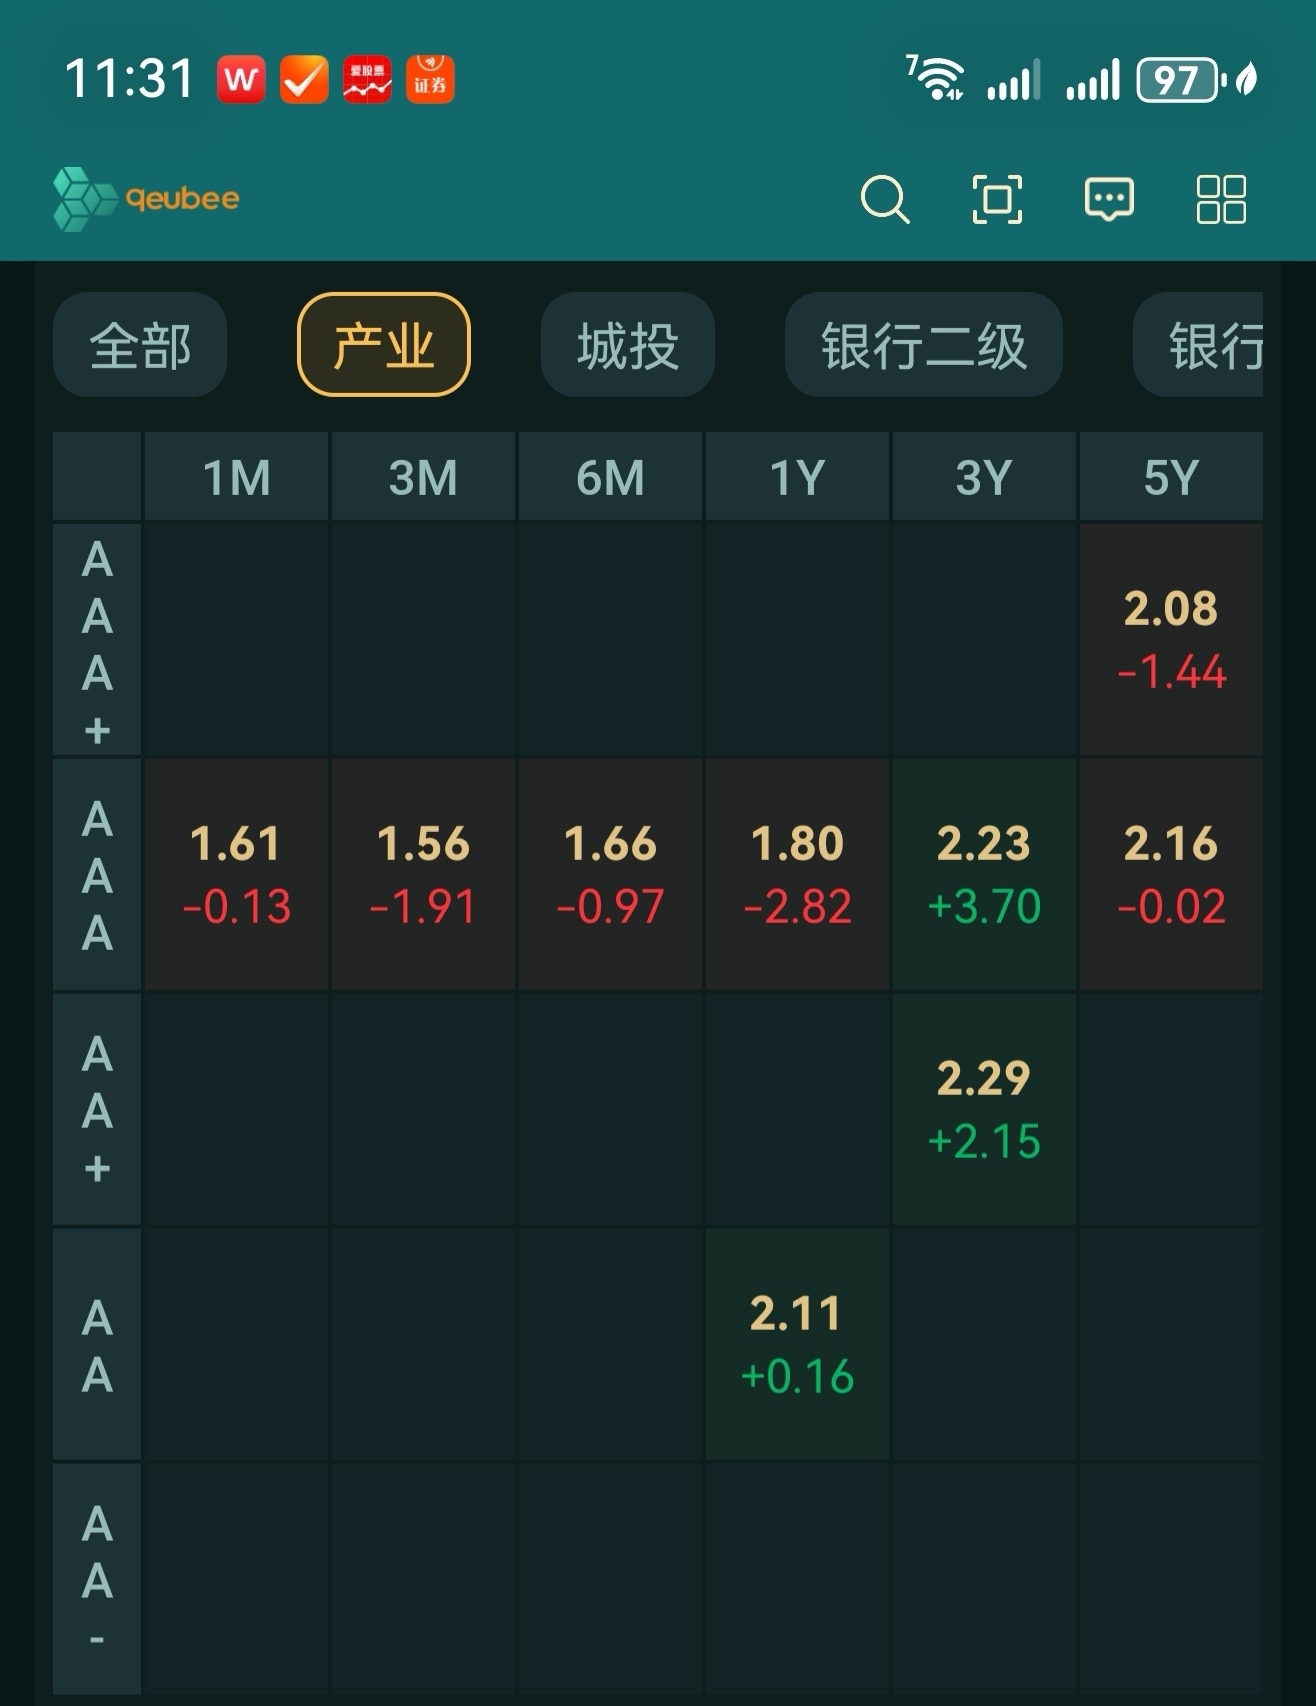Viewport: 1316px width, 1706px height.
Task: Switch to the 全部 tab
Action: pos(140,345)
